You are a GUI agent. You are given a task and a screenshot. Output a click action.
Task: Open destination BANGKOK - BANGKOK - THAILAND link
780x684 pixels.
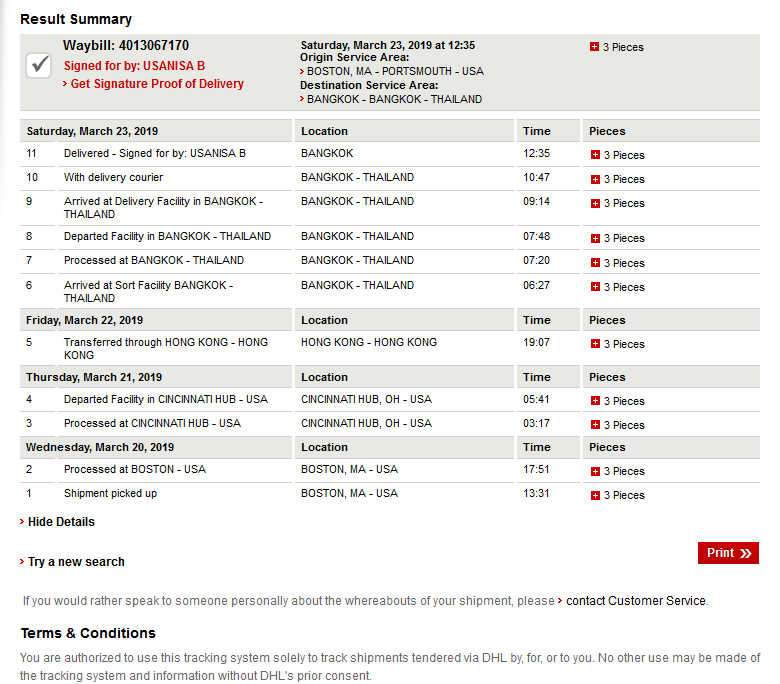click(394, 99)
